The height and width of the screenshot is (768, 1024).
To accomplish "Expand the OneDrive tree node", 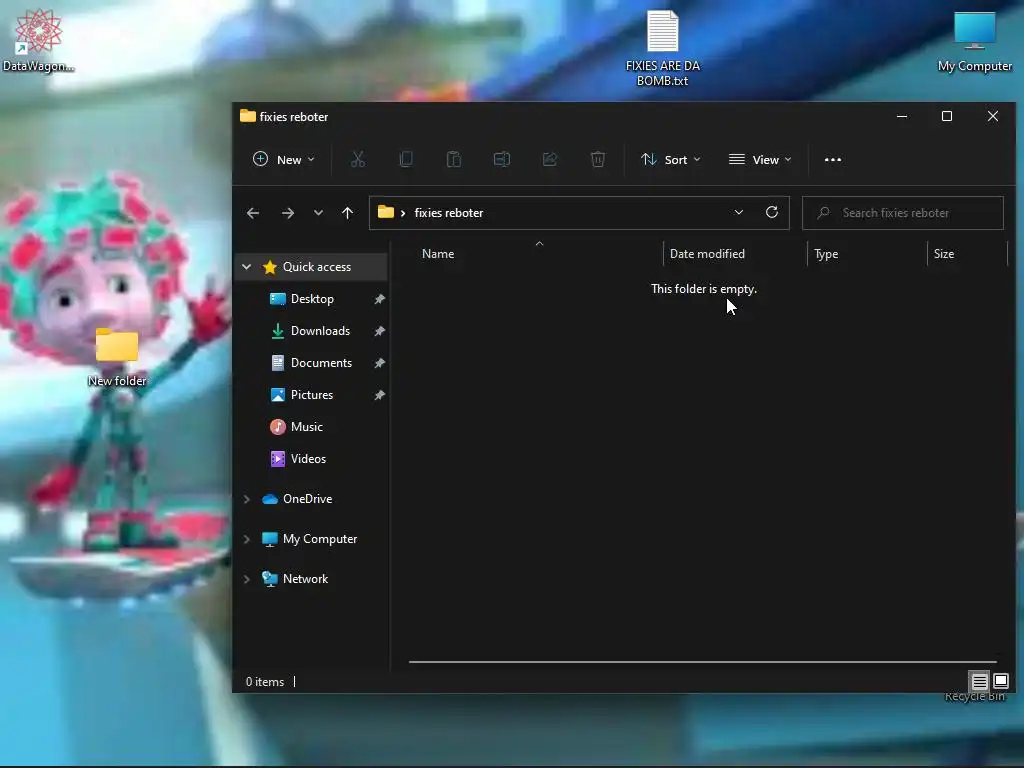I will 247,499.
